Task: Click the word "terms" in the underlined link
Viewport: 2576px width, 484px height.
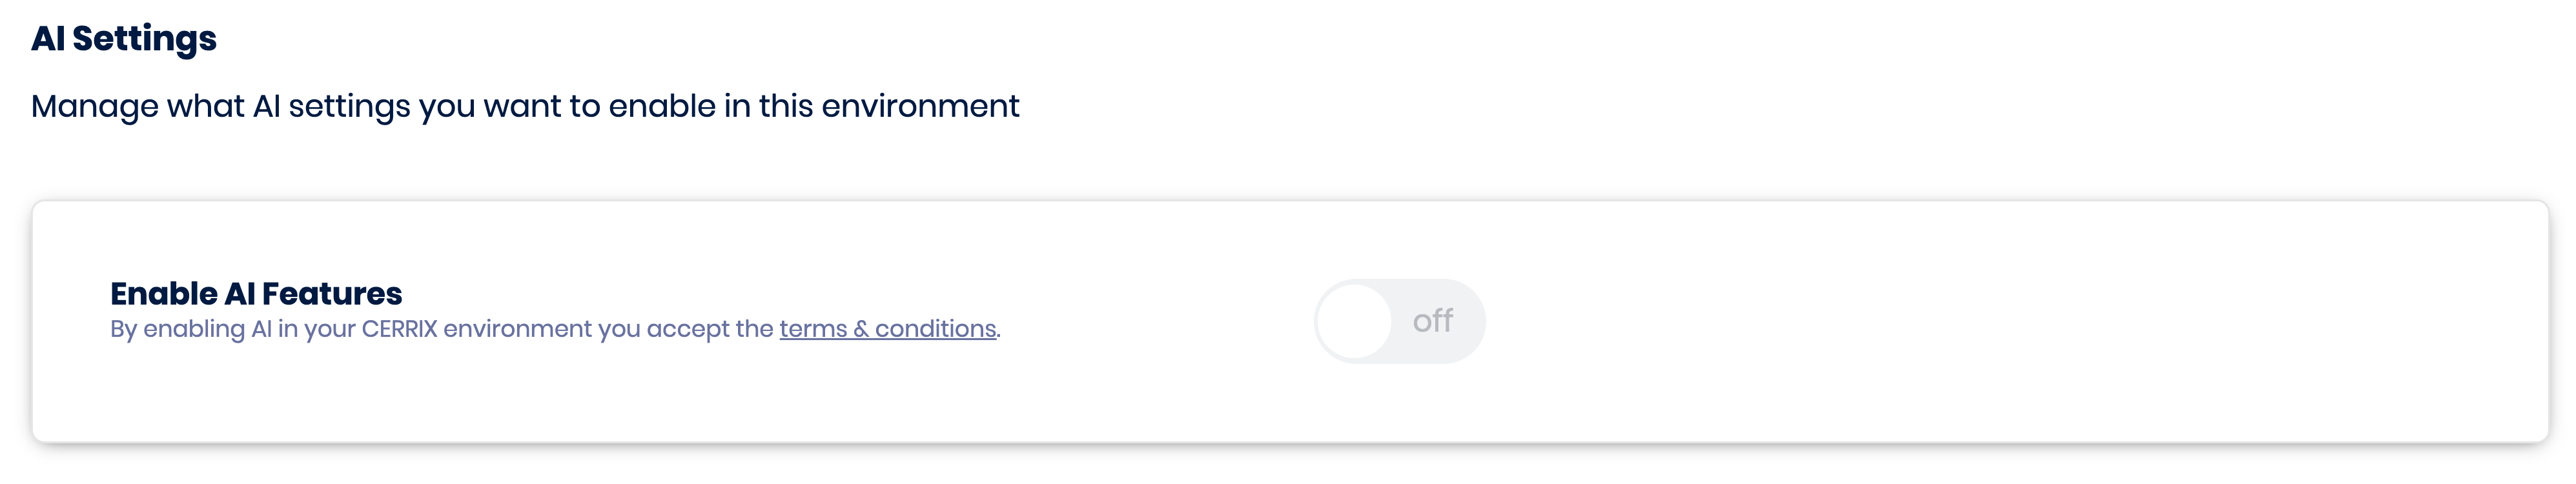Action: coord(812,329)
